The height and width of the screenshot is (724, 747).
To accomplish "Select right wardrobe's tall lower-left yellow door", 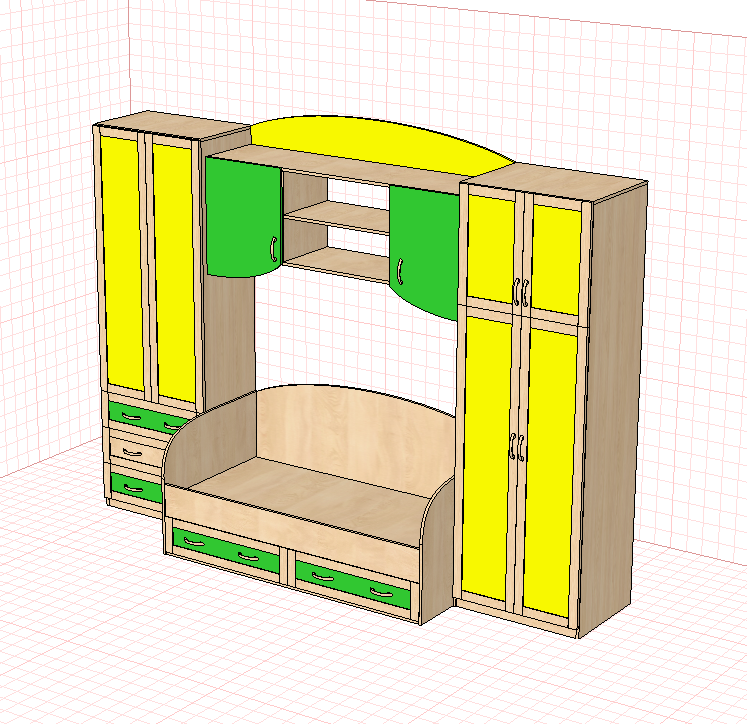I will (485, 457).
